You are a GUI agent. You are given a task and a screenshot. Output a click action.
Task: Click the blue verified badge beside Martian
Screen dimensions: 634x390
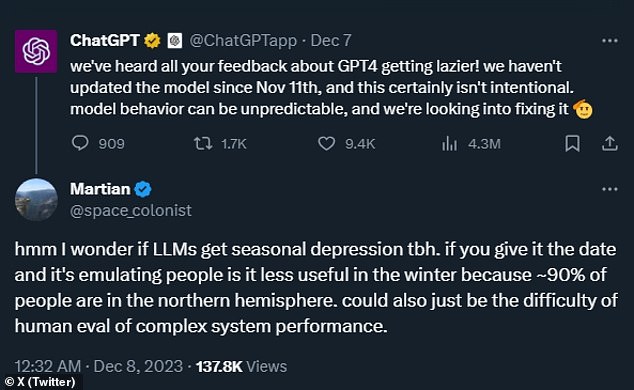click(143, 189)
